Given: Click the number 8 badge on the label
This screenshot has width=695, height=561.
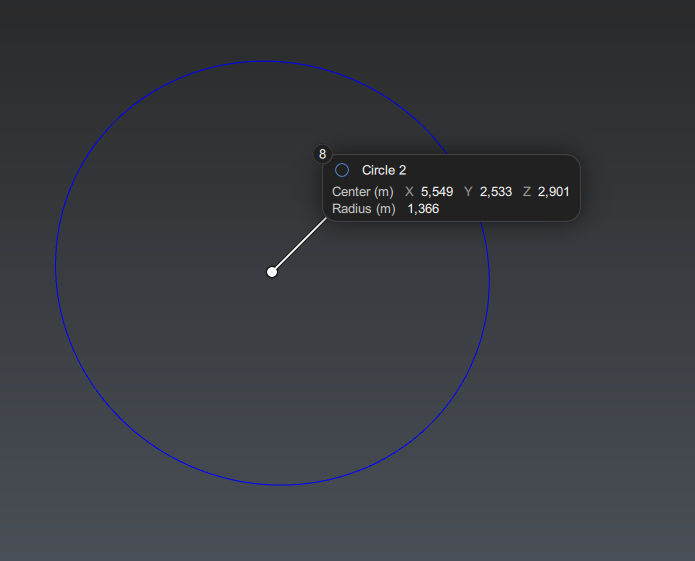Looking at the screenshot, I should pyautogui.click(x=322, y=154).
